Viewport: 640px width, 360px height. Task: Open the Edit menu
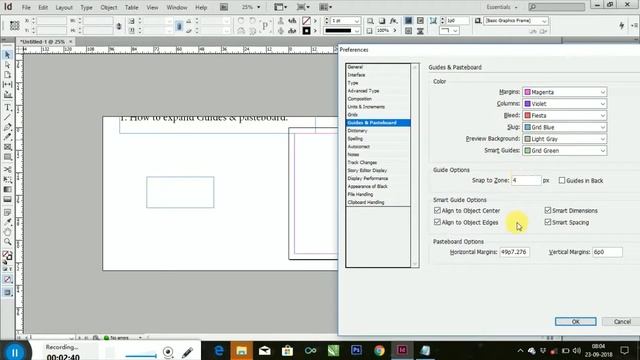[43, 7]
